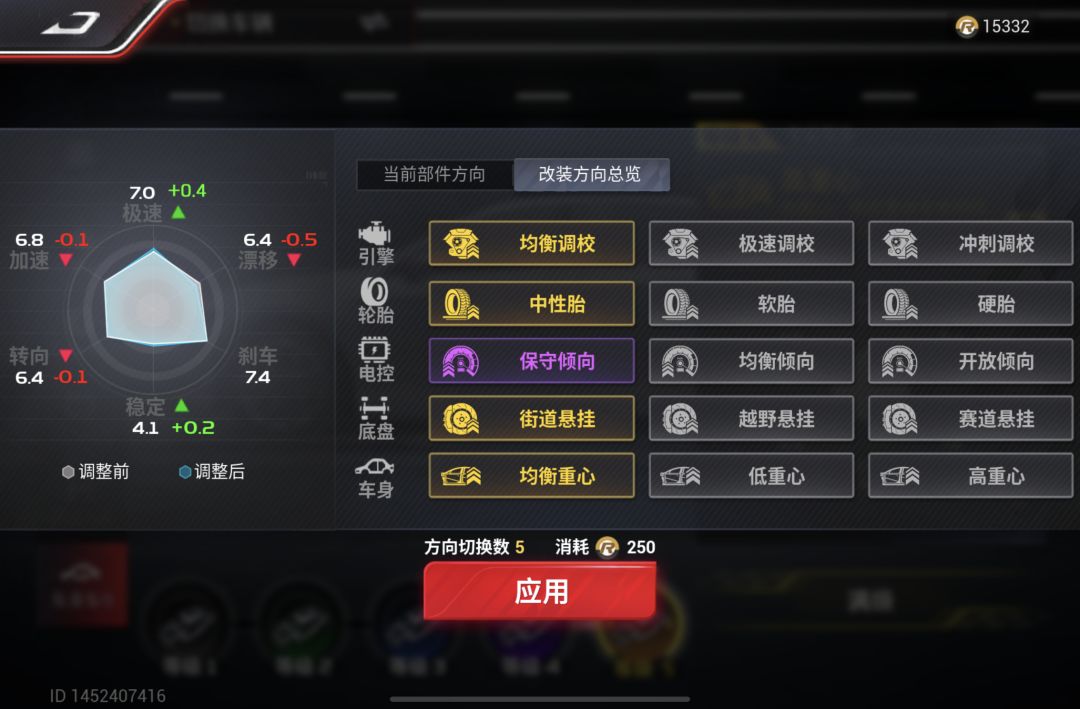Image resolution: width=1080 pixels, height=709 pixels.
Task: Click the red 应用 apply button
Action: click(x=540, y=591)
